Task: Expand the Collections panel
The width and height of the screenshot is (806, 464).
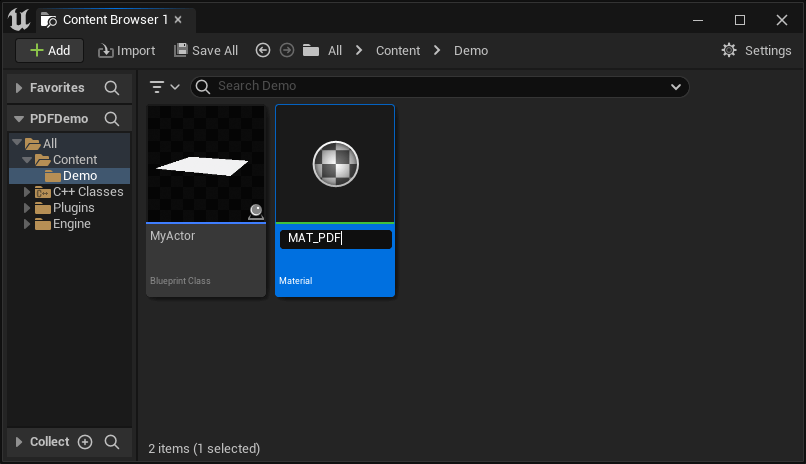Action: pyautogui.click(x=19, y=442)
